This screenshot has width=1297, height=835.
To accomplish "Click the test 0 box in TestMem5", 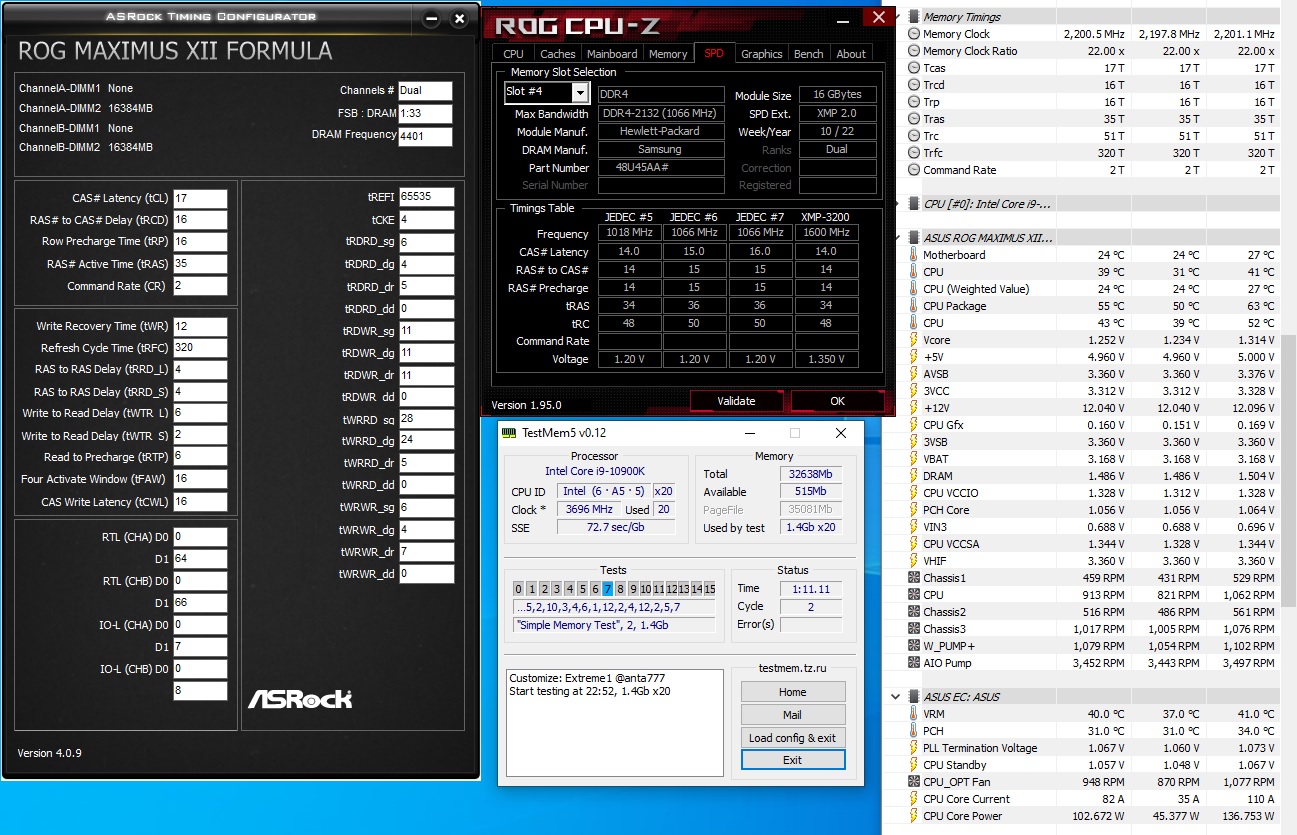I will (519, 589).
